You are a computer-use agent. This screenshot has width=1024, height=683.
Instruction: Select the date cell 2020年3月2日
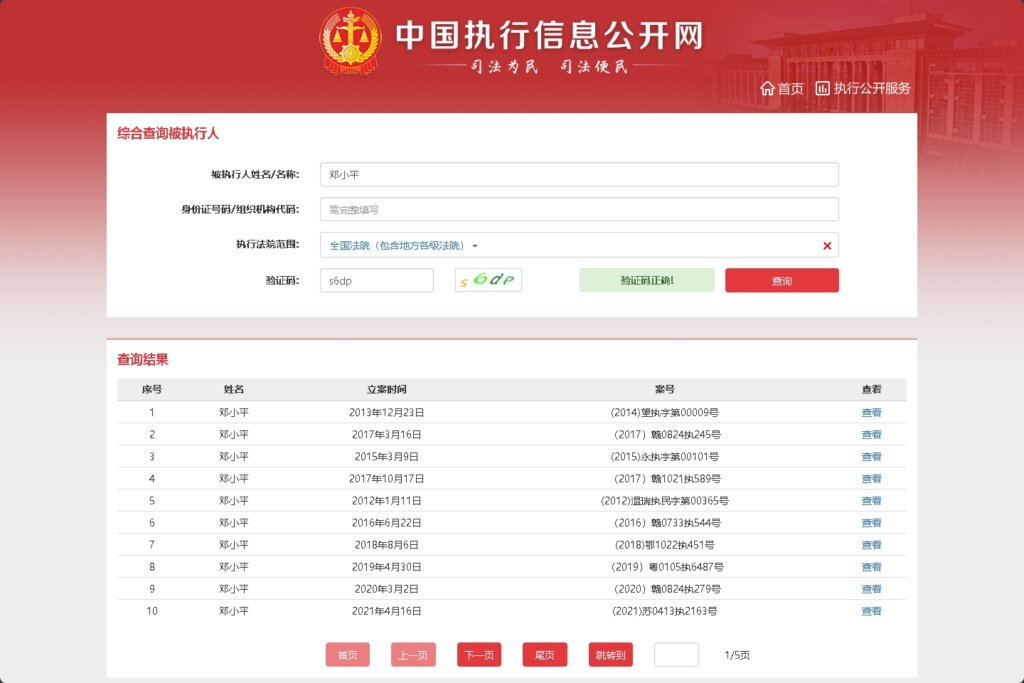click(x=387, y=589)
